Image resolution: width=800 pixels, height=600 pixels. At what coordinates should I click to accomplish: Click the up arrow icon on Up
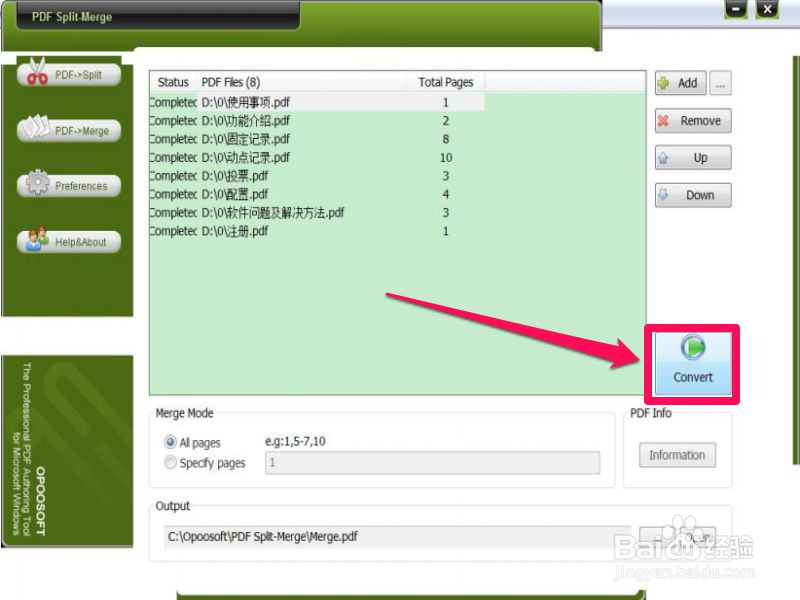663,158
